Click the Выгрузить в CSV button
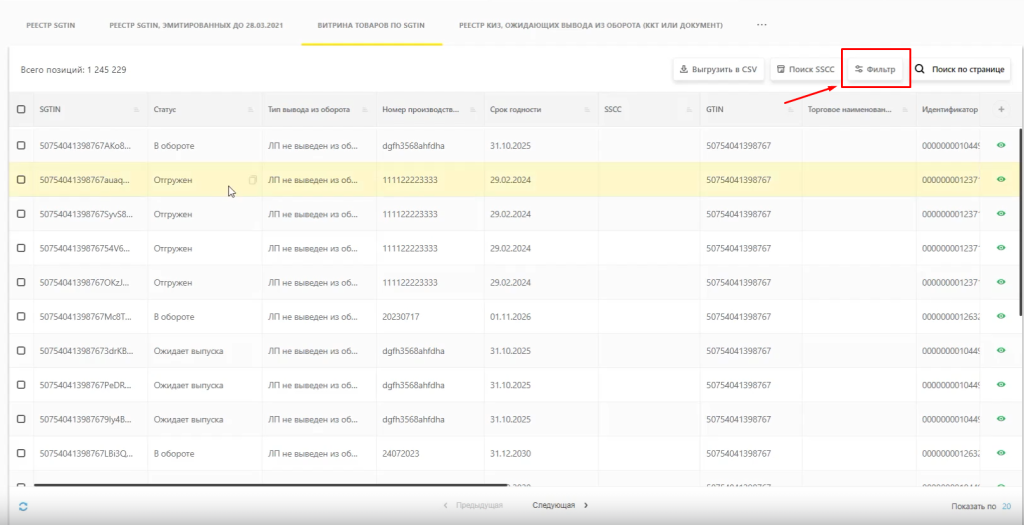The width and height of the screenshot is (1024, 525). pos(718,69)
